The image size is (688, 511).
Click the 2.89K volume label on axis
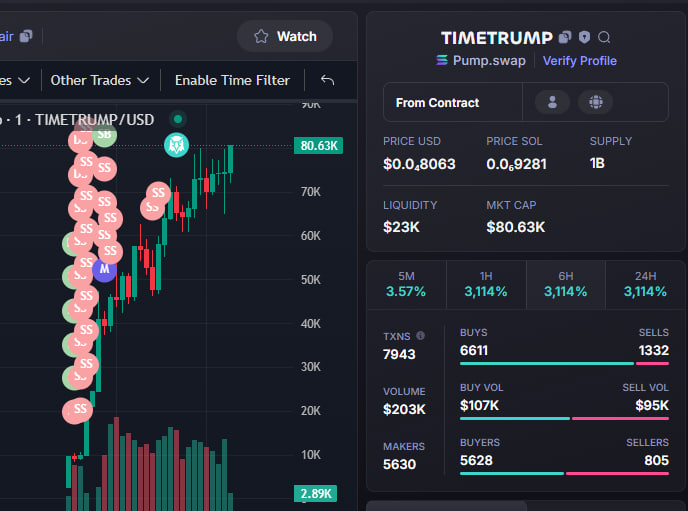tap(315, 493)
